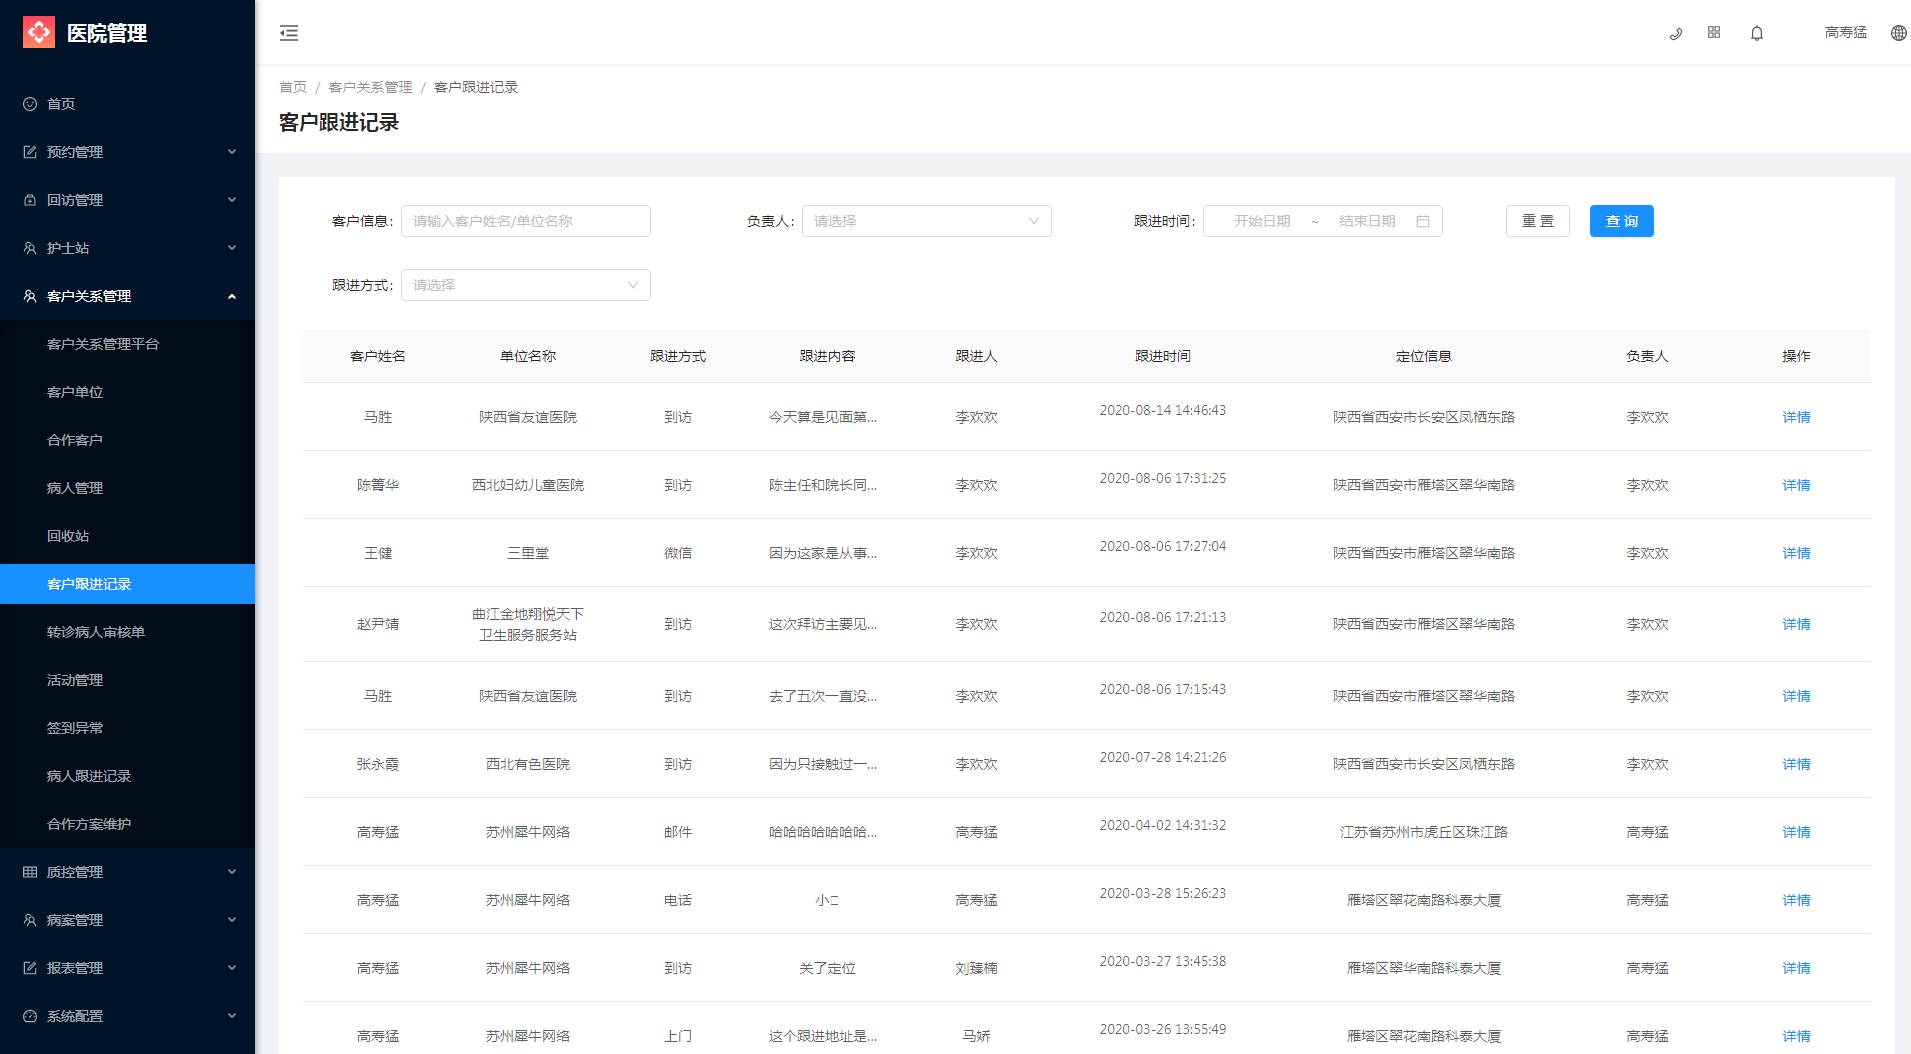The image size is (1911, 1054).
Task: Click the 西北有色医院 cell
Action: (x=528, y=764)
